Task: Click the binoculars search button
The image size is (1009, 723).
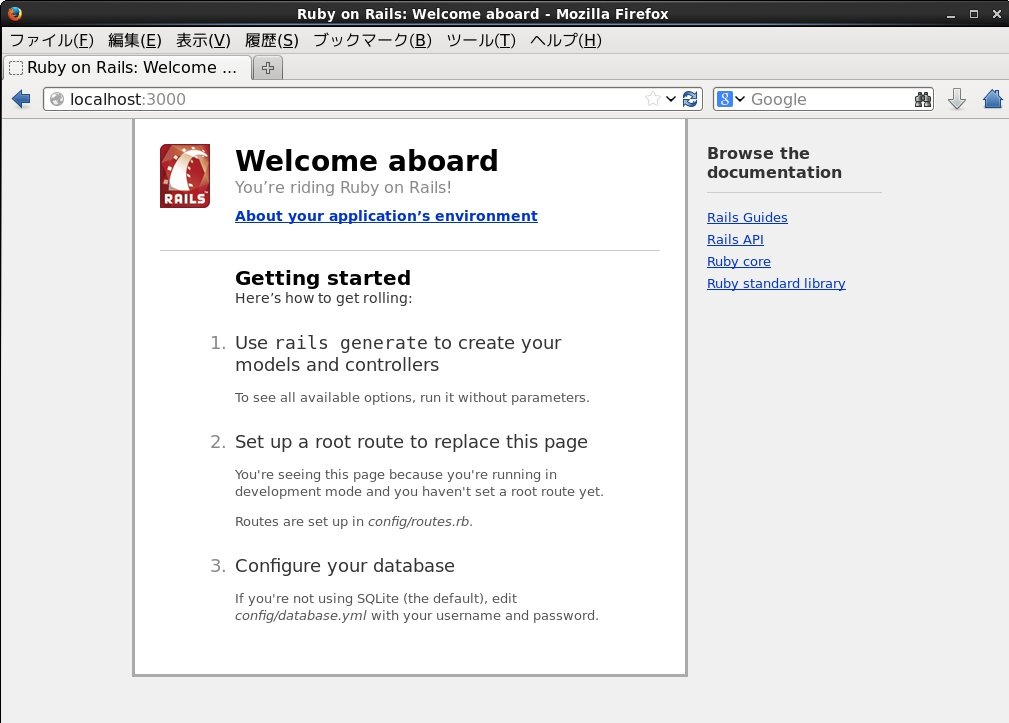Action: 923,99
